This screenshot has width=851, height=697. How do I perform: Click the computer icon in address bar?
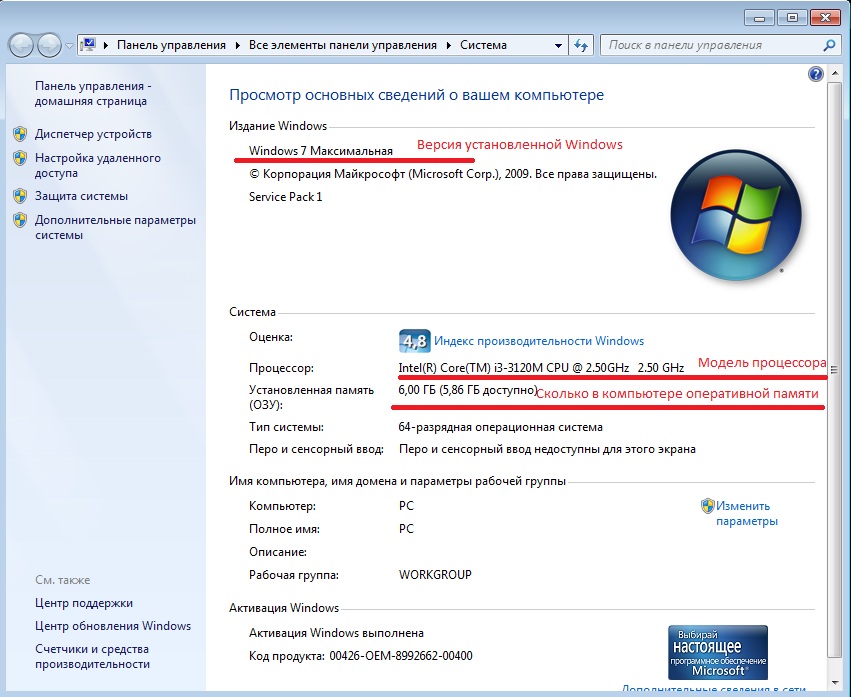pyautogui.click(x=88, y=45)
